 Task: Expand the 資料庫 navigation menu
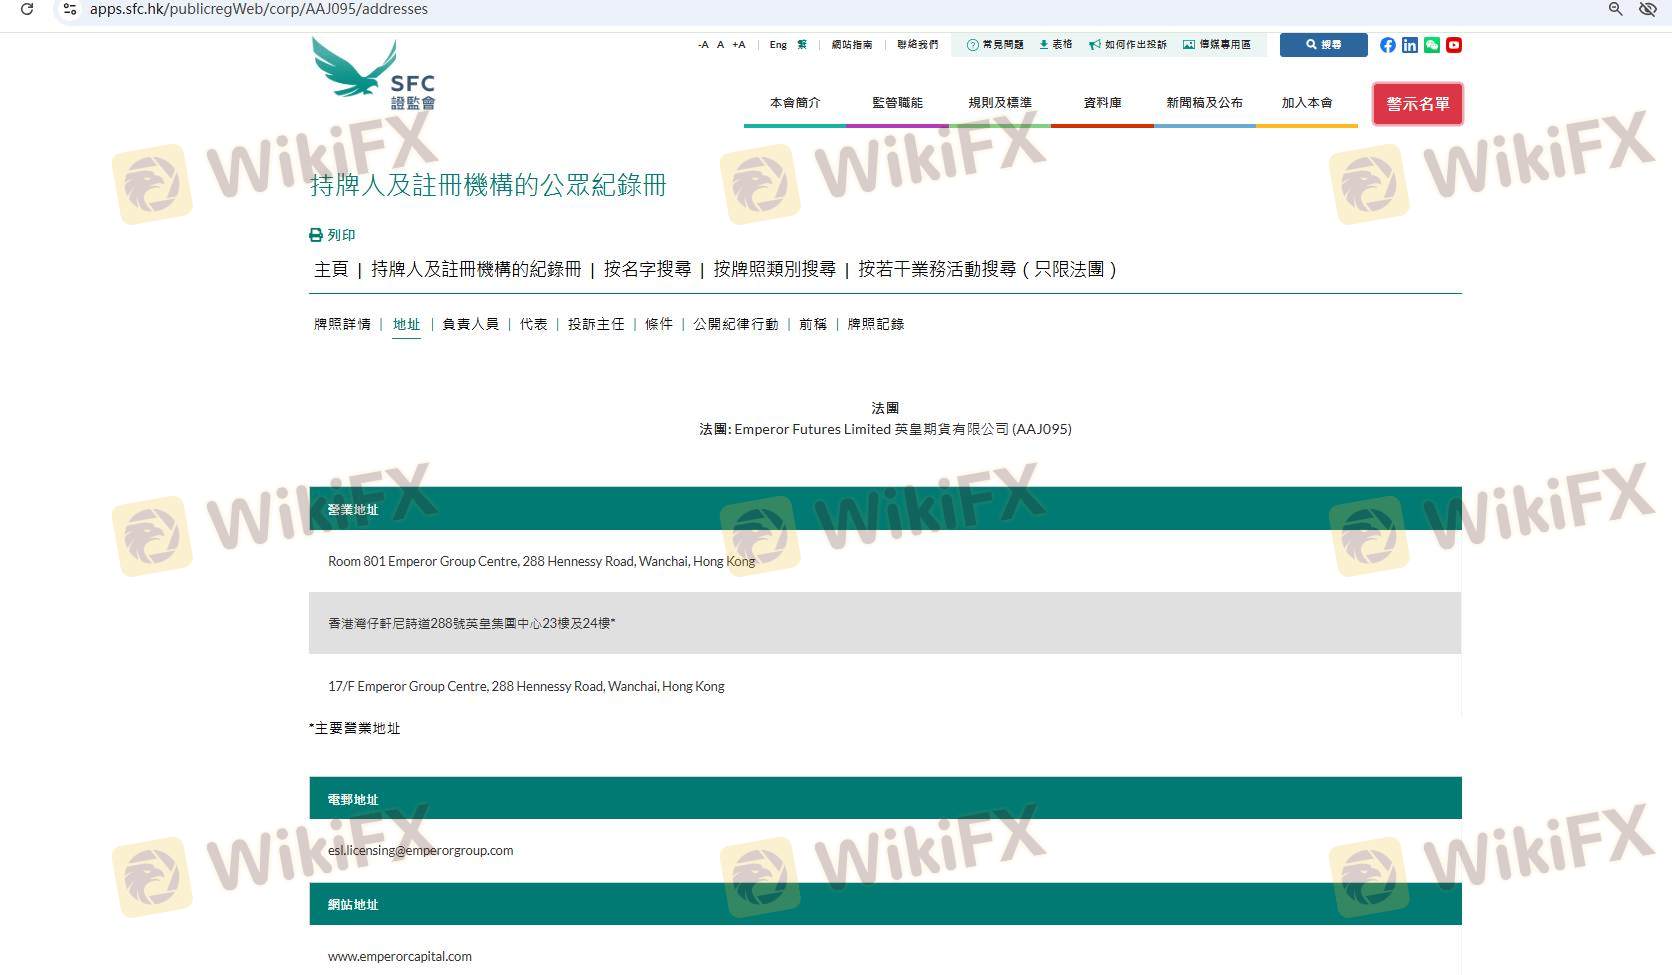(x=1102, y=103)
